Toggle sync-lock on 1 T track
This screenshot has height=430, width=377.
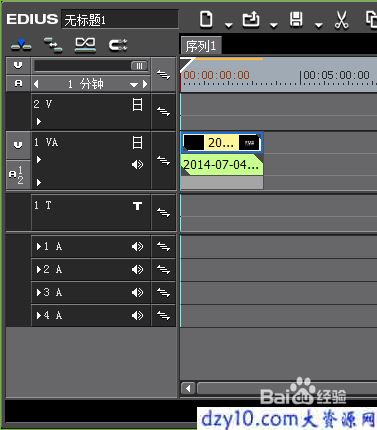tap(163, 212)
